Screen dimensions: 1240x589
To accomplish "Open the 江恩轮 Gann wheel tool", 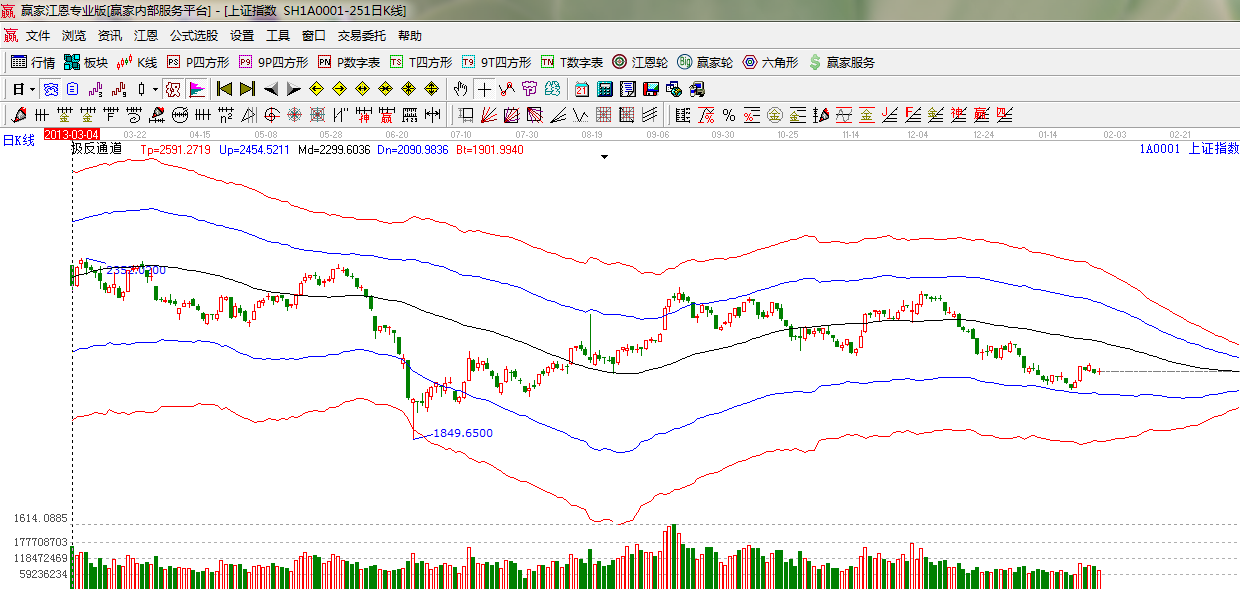I will click(640, 62).
